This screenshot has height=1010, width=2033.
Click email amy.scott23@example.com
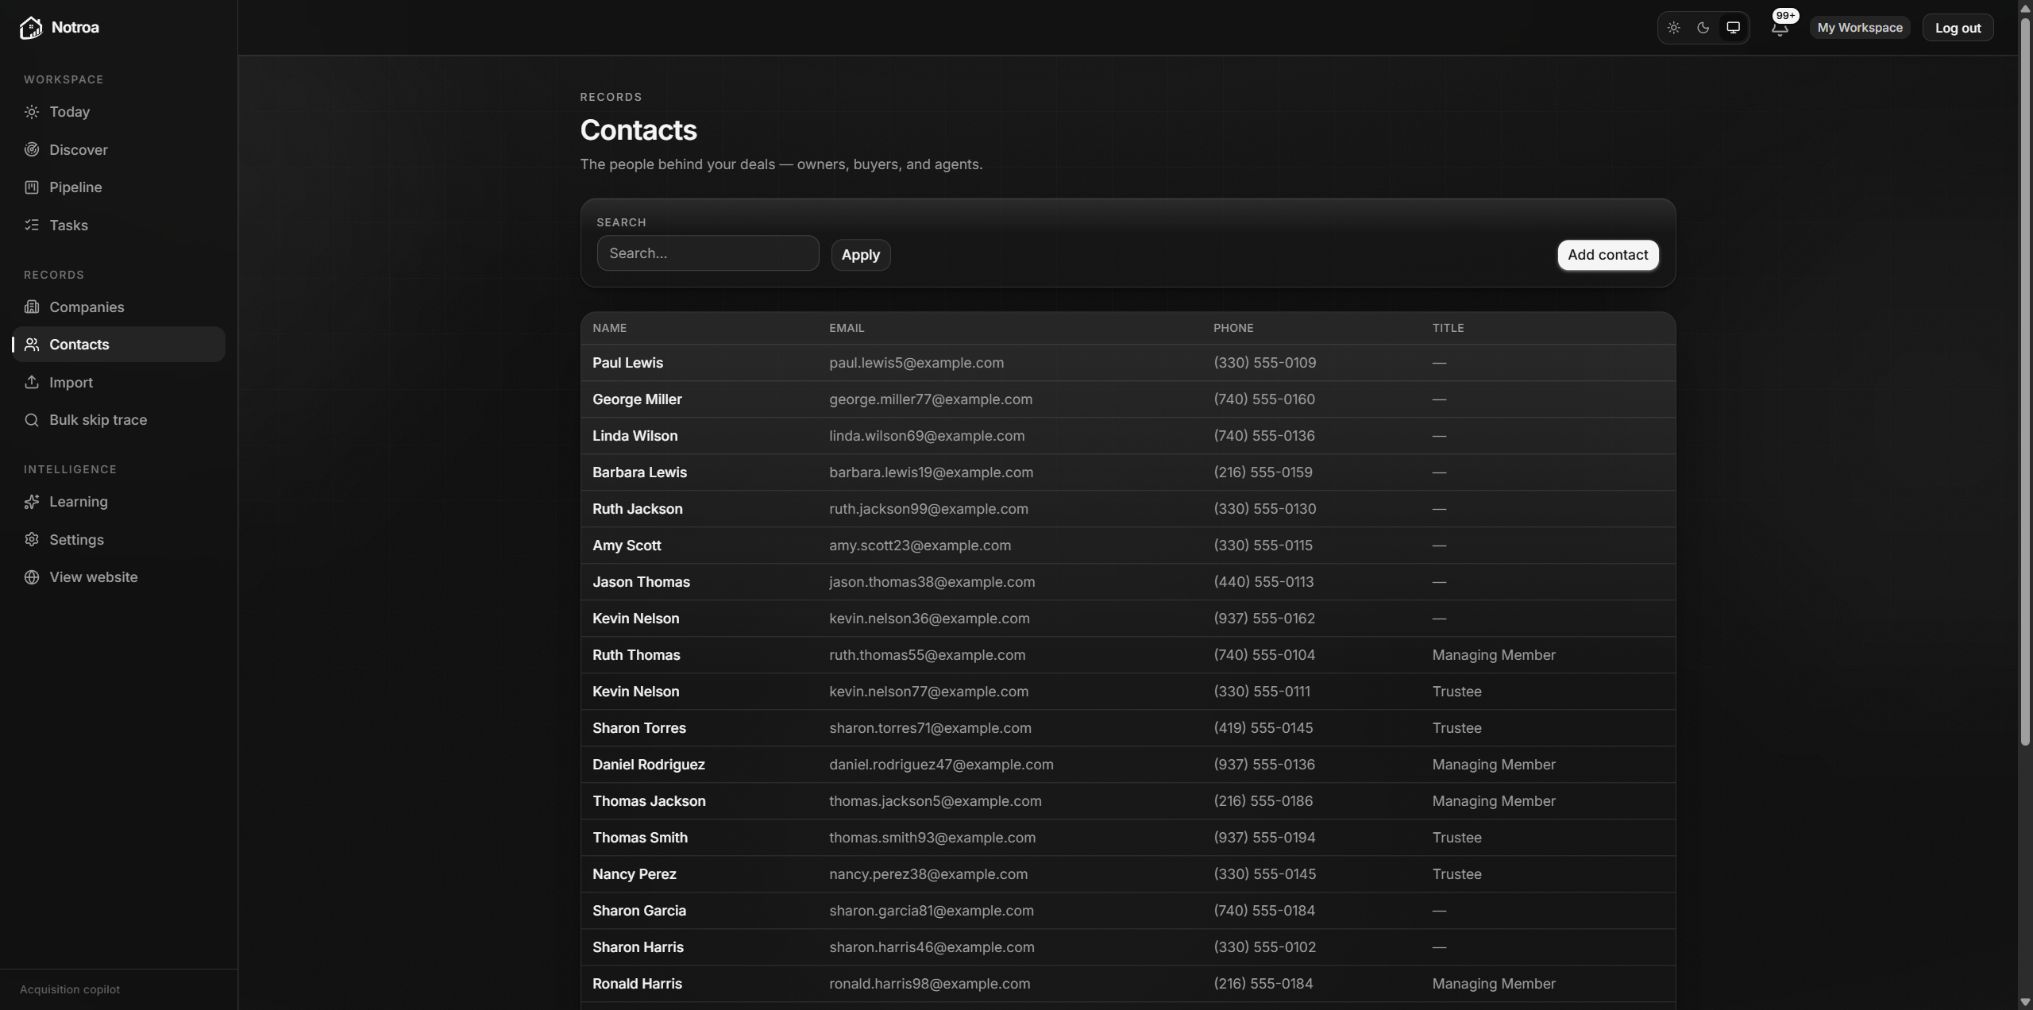[x=920, y=545]
